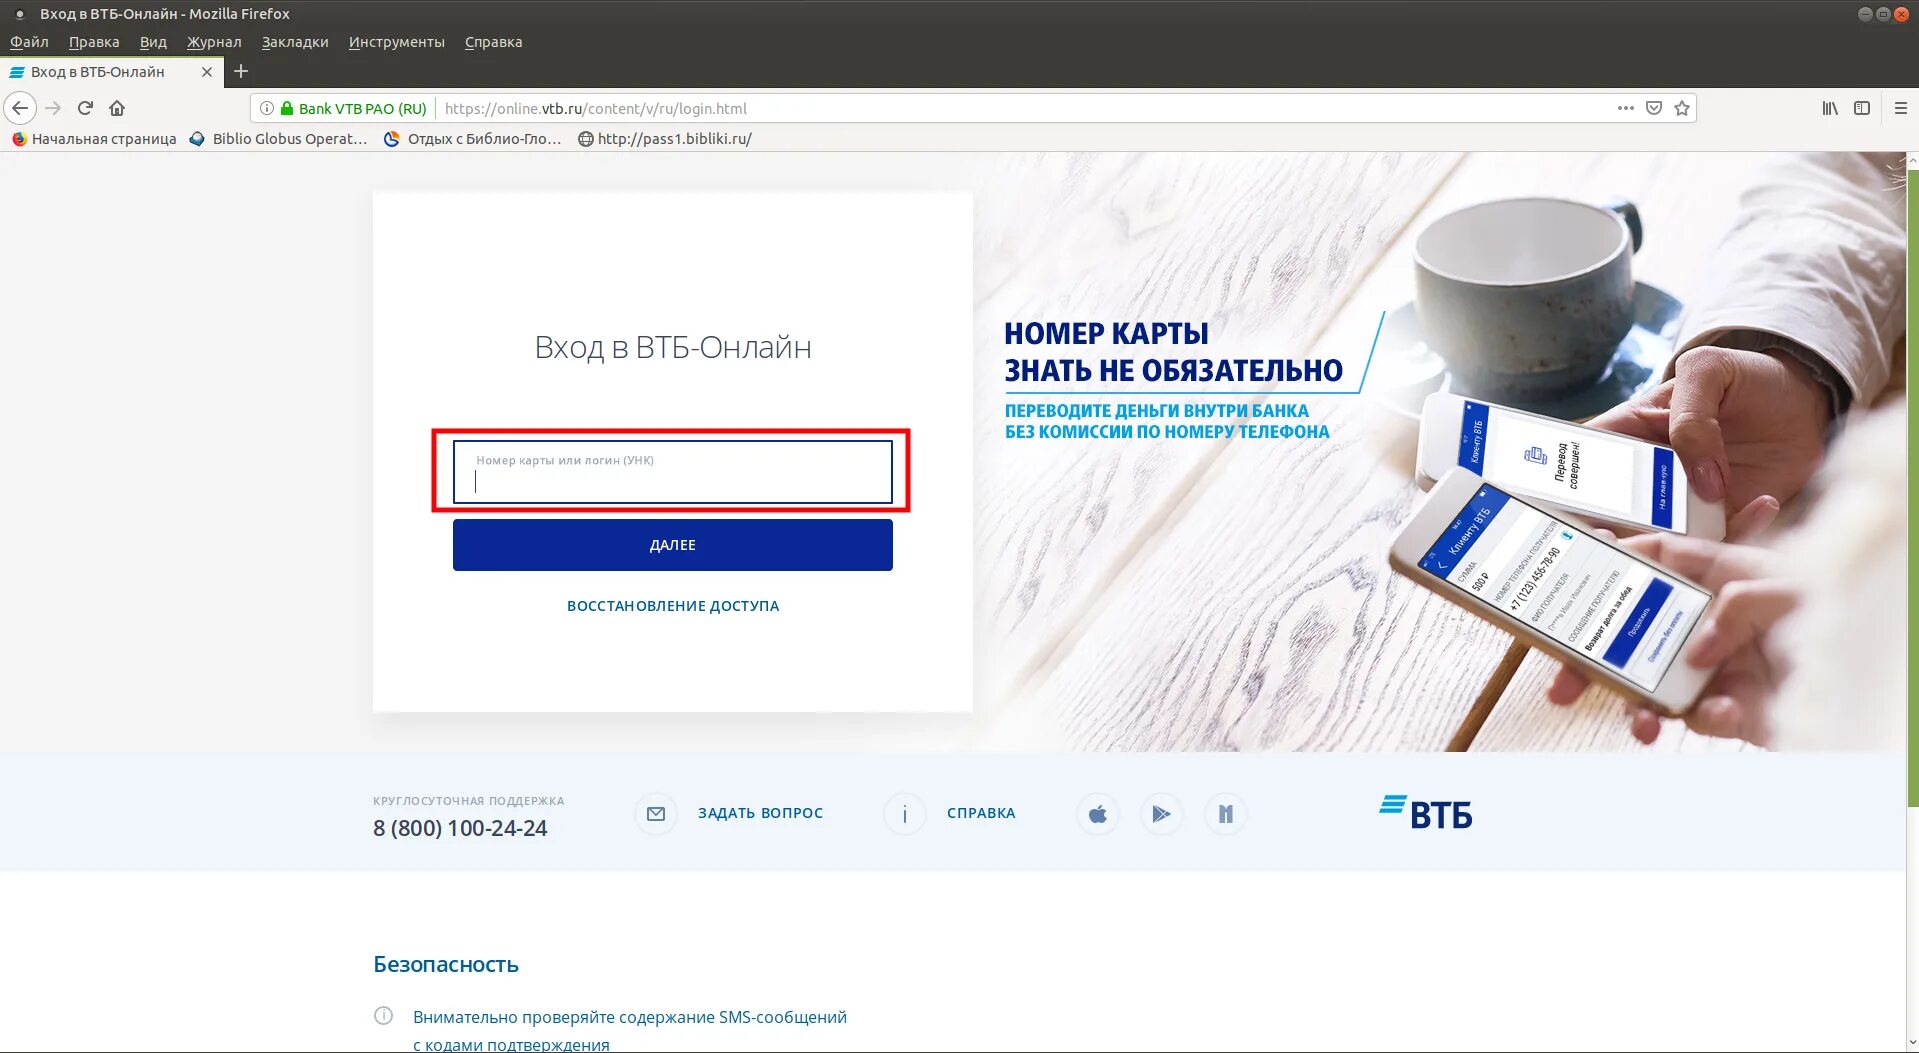Click the Вход в ВТБ-Онлайн heading
This screenshot has height=1053, width=1919.
[x=672, y=347]
